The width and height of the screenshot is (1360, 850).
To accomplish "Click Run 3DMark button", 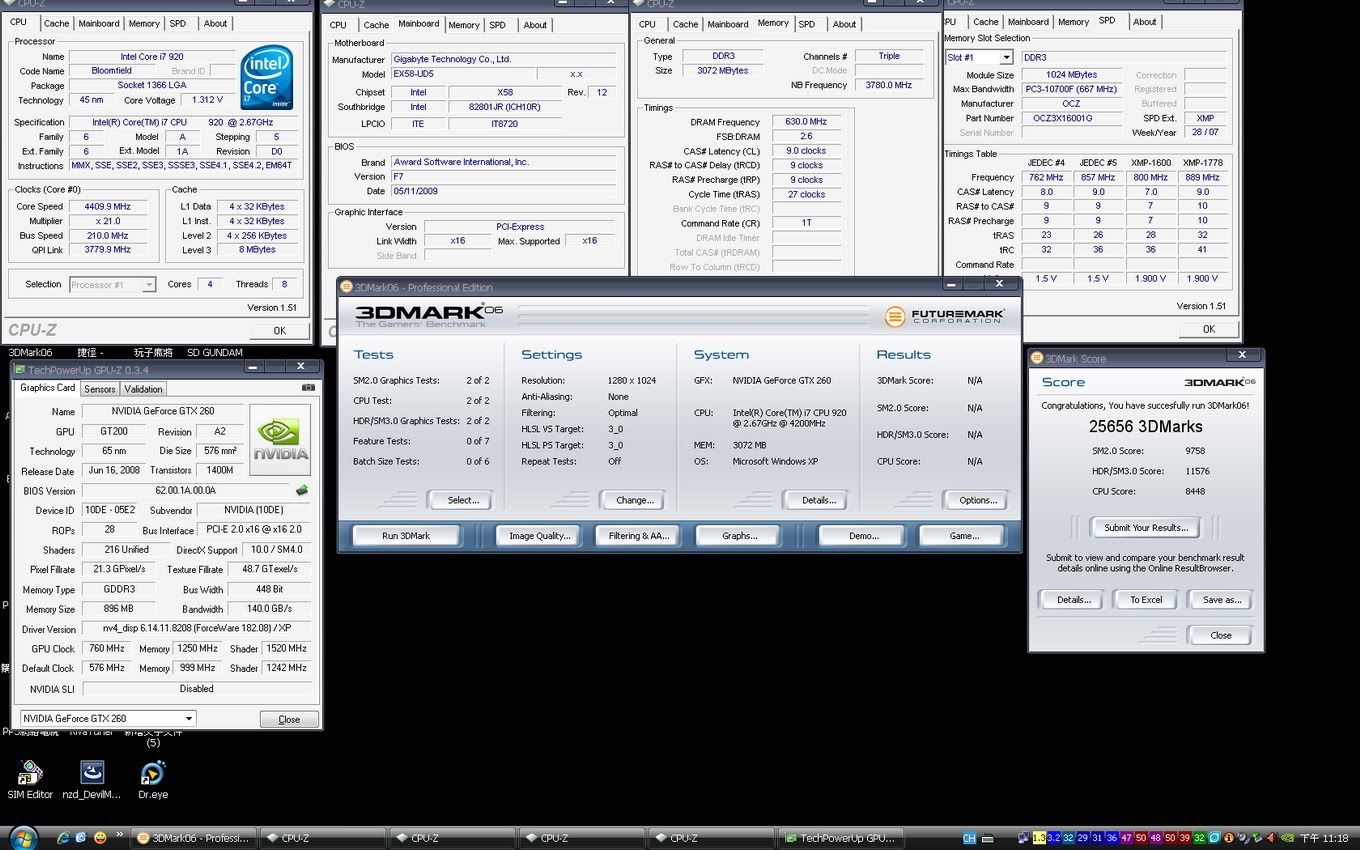I will pos(406,536).
